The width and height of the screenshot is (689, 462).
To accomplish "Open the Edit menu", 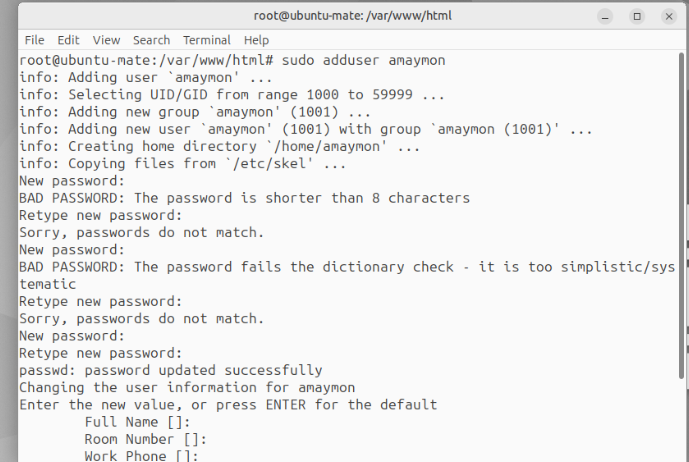I will coord(68,40).
